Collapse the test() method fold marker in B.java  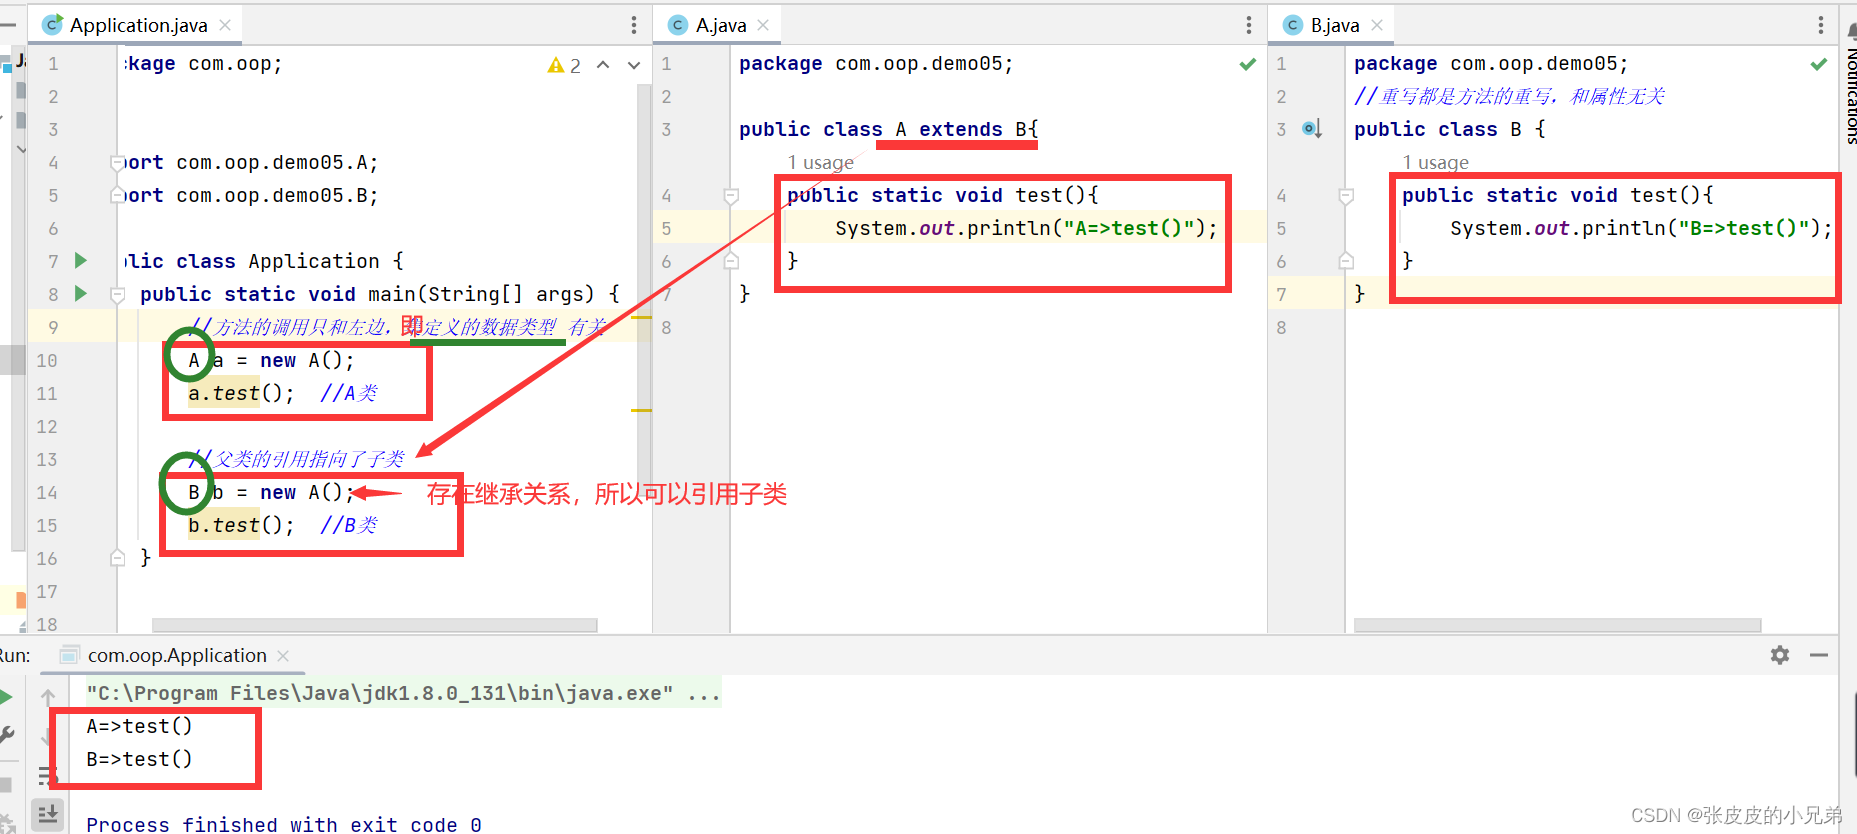tap(1346, 196)
